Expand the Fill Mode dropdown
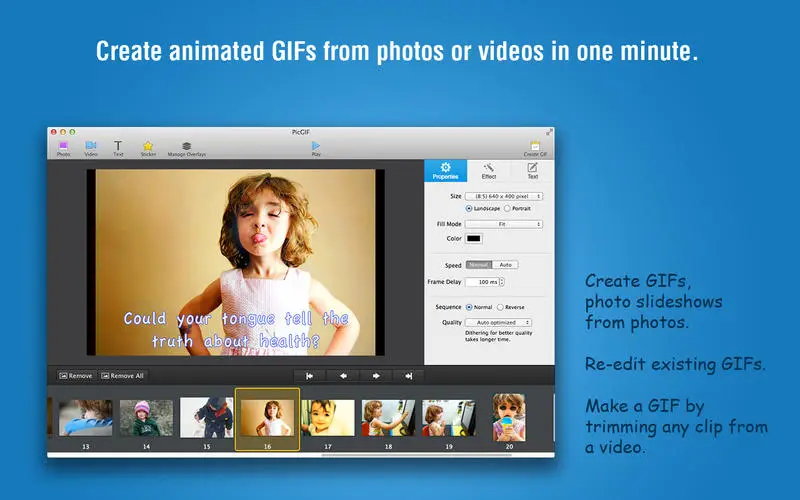Screen dimensions: 800x500 [504, 224]
